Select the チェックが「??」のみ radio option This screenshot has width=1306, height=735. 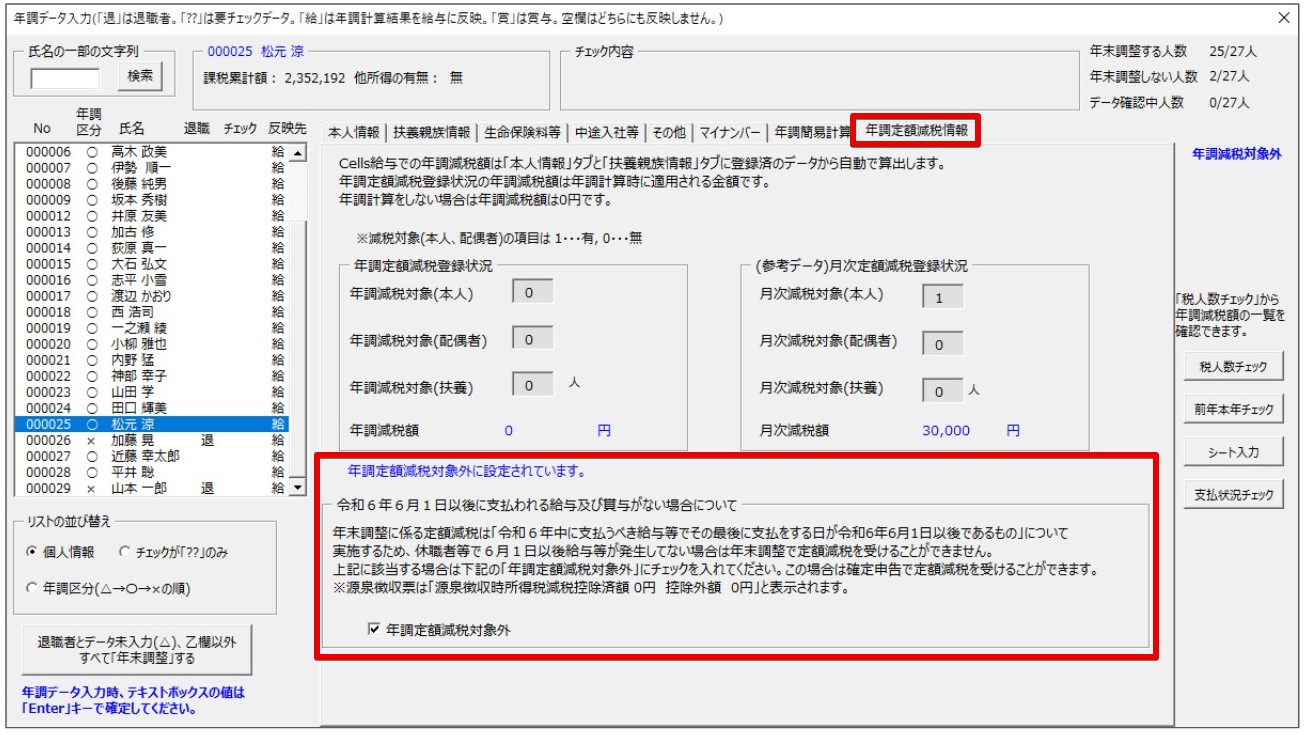[x=124, y=551]
